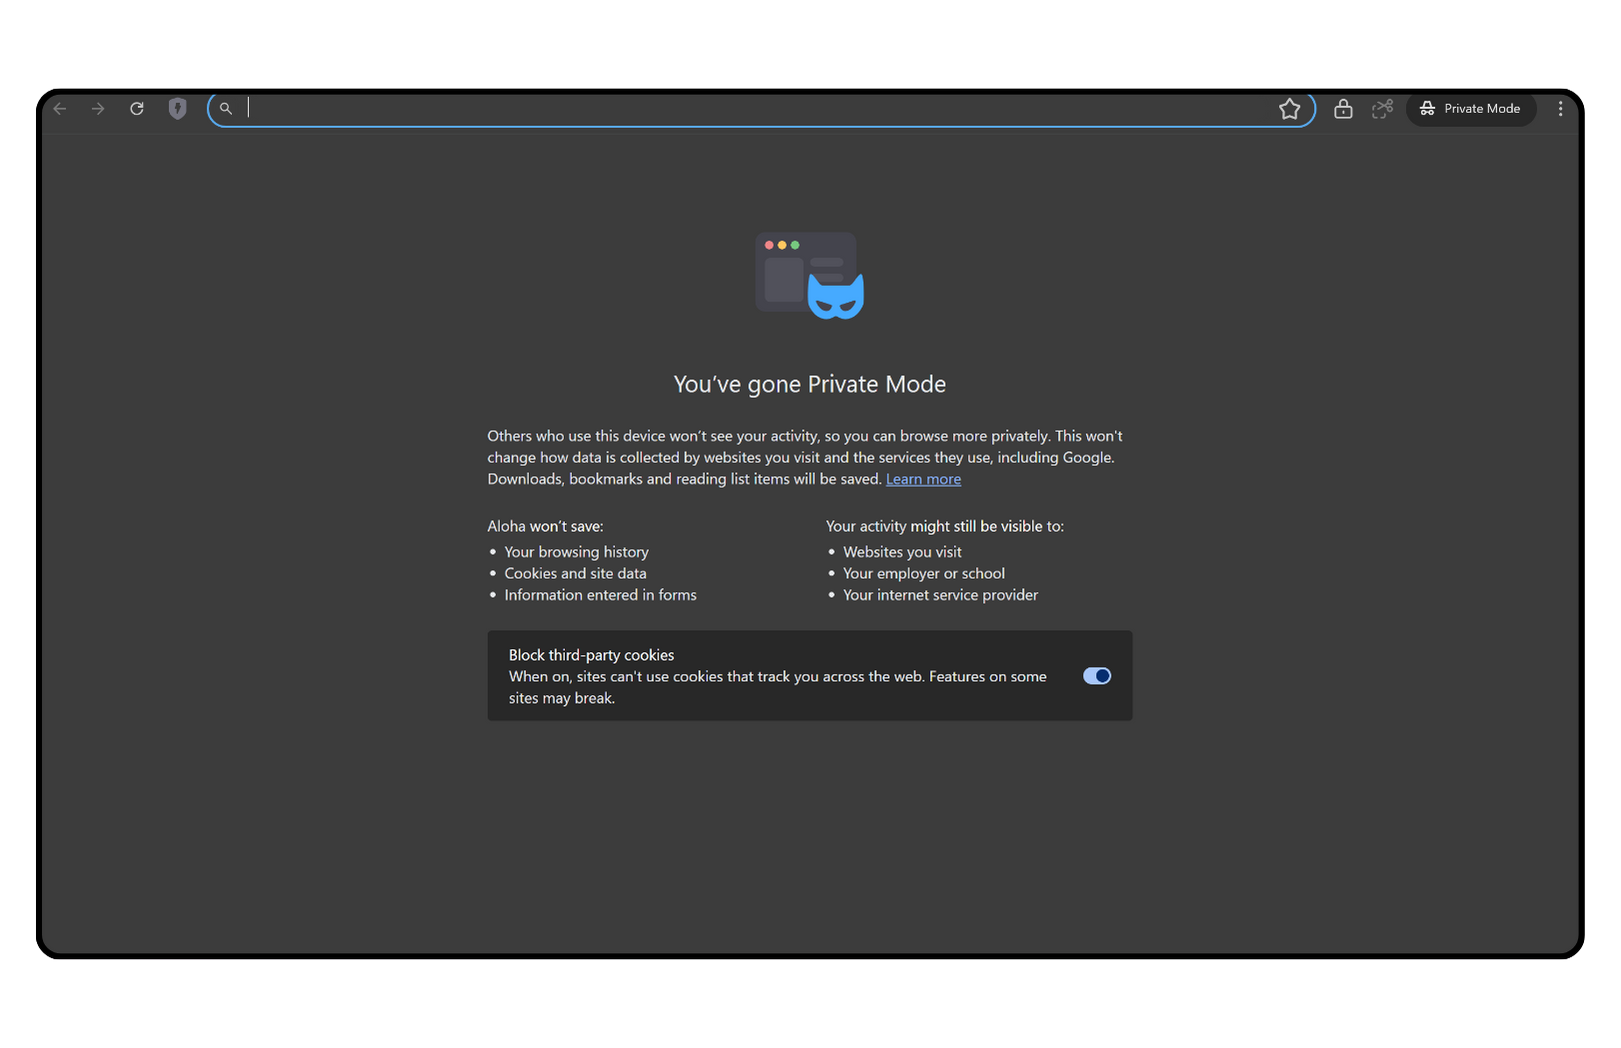Open the lock icon in the toolbar
Image resolution: width=1621 pixels, height=1048 pixels.
pyautogui.click(x=1343, y=109)
